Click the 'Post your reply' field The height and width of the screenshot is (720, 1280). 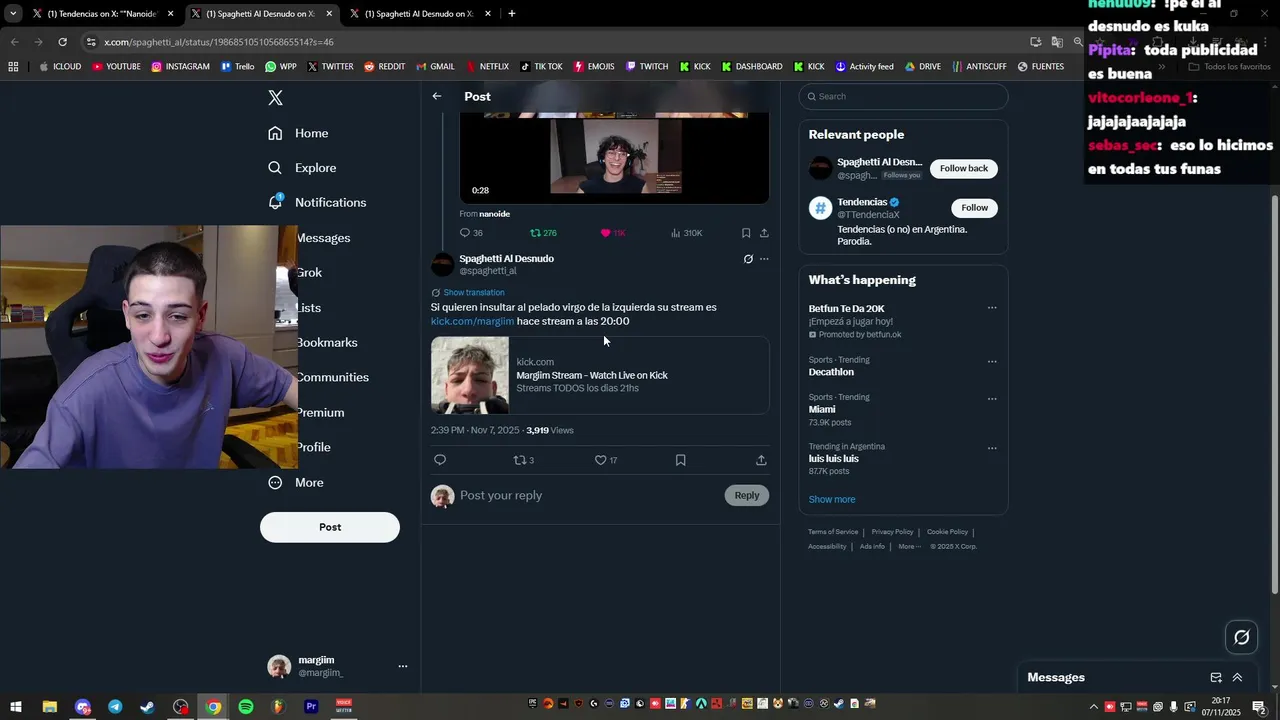click(x=588, y=495)
